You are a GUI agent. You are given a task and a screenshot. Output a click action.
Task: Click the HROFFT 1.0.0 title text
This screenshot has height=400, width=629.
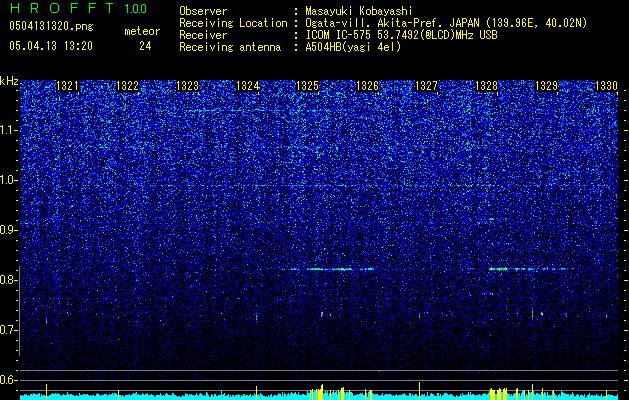[x=78, y=8]
